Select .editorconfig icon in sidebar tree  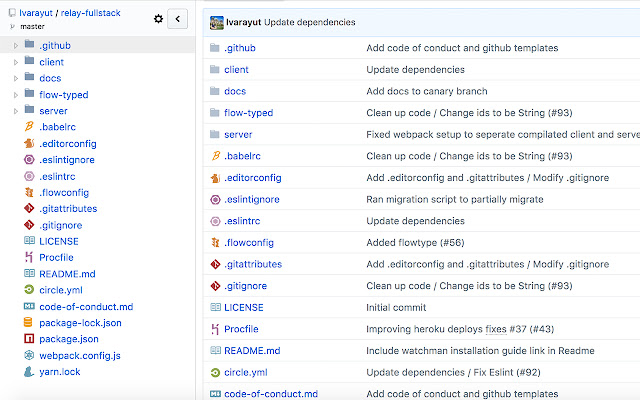click(29, 143)
